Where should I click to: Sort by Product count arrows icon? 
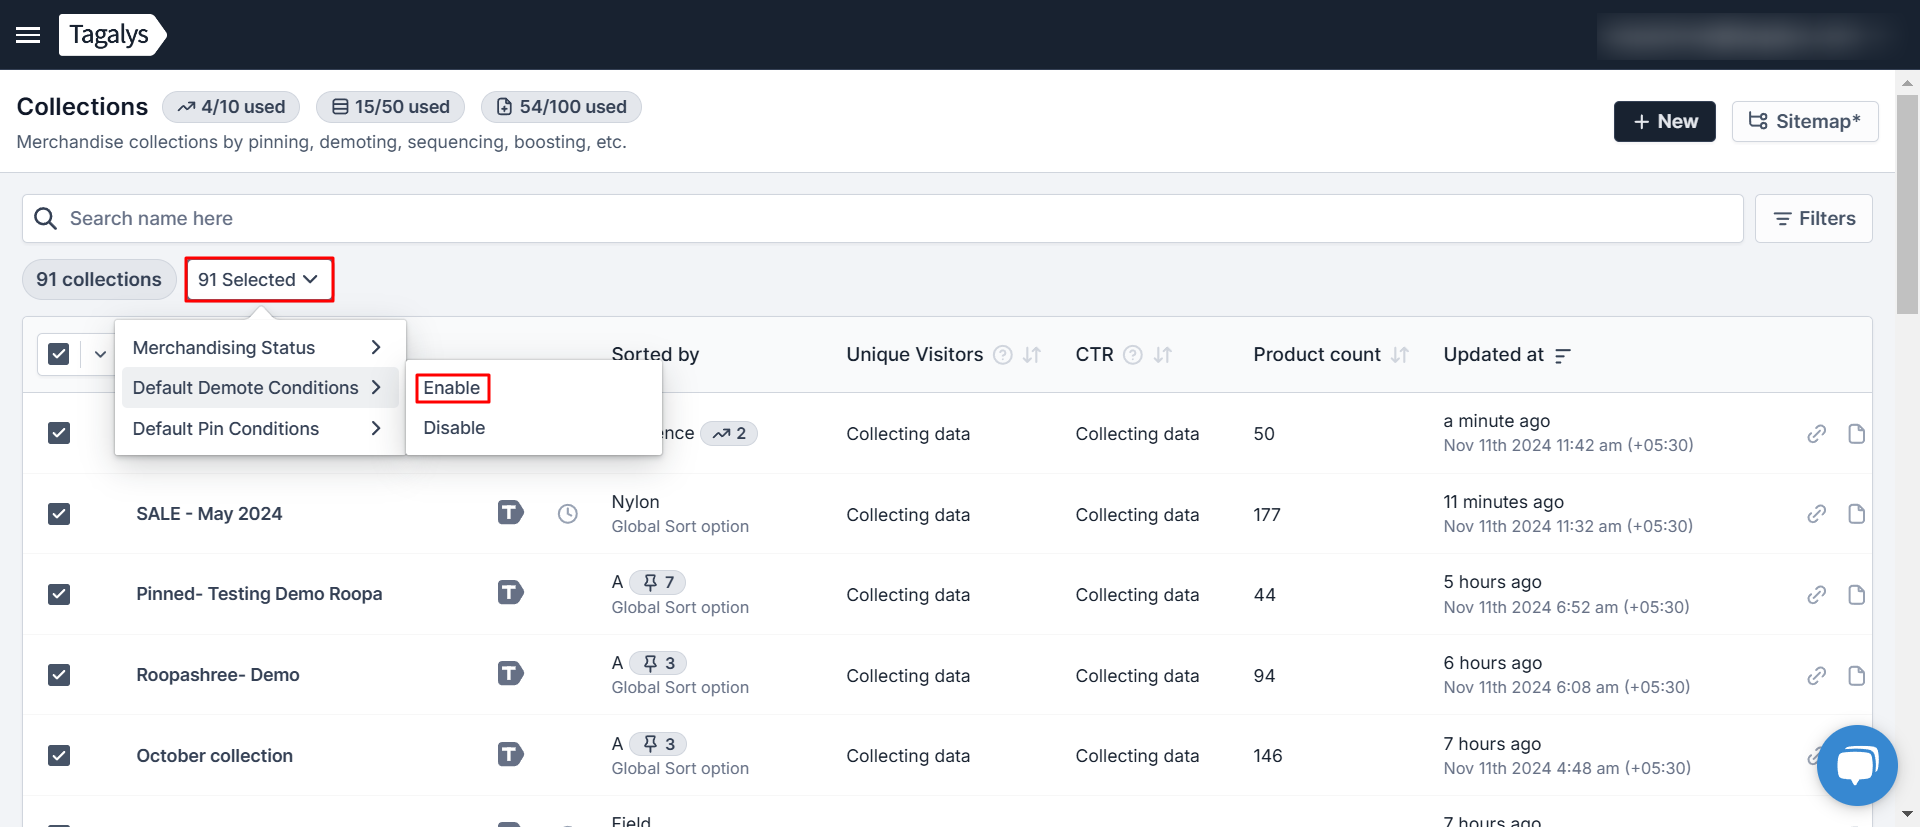point(1400,355)
